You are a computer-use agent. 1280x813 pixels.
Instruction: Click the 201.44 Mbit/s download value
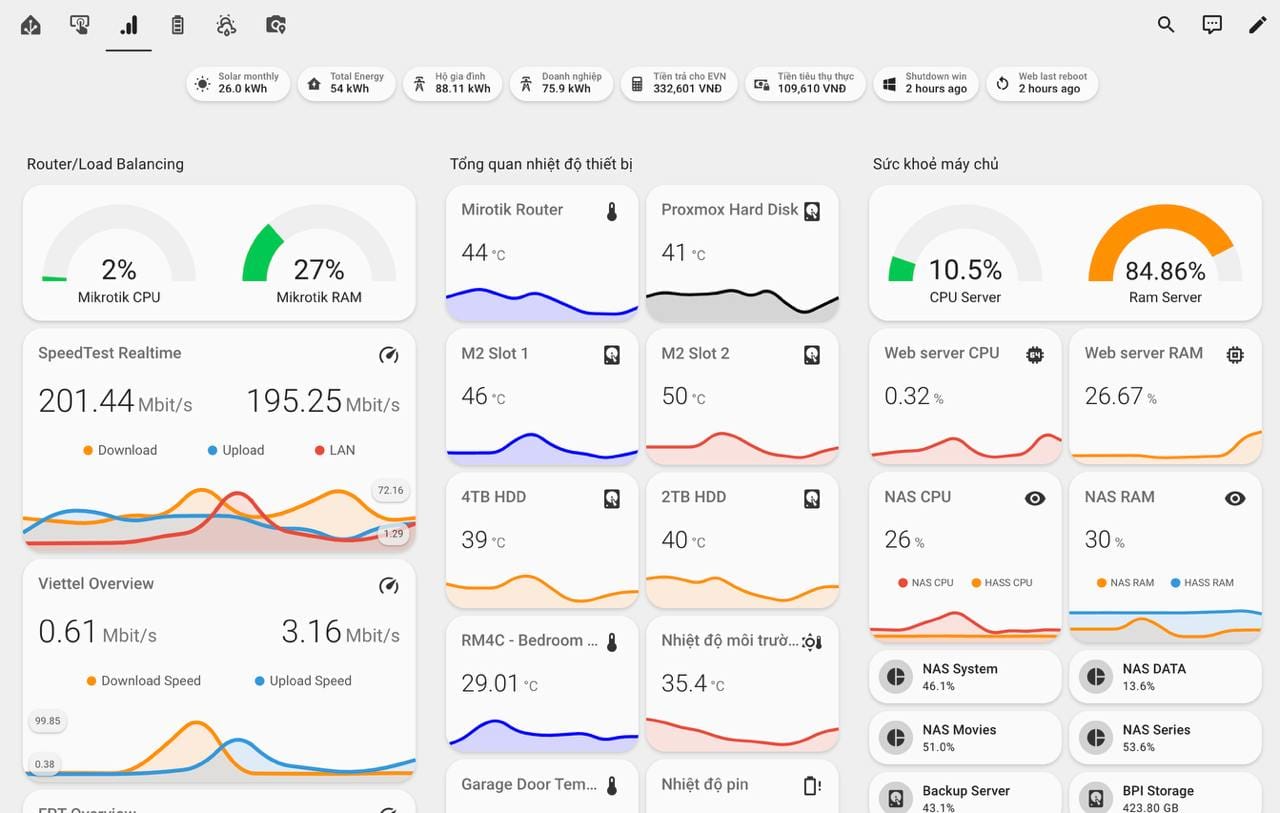click(115, 401)
